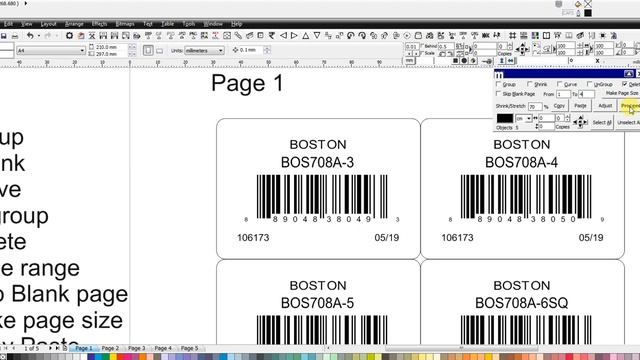640x360 pixels.
Task: Click the Select All button
Action: (602, 122)
